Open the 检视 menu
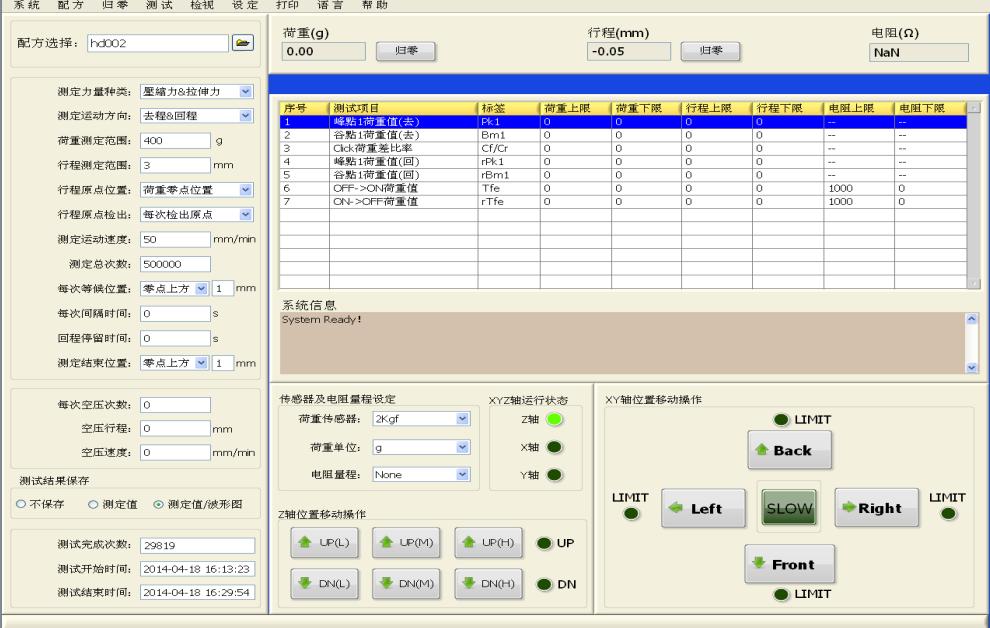This screenshot has height=628, width=990. point(202,4)
